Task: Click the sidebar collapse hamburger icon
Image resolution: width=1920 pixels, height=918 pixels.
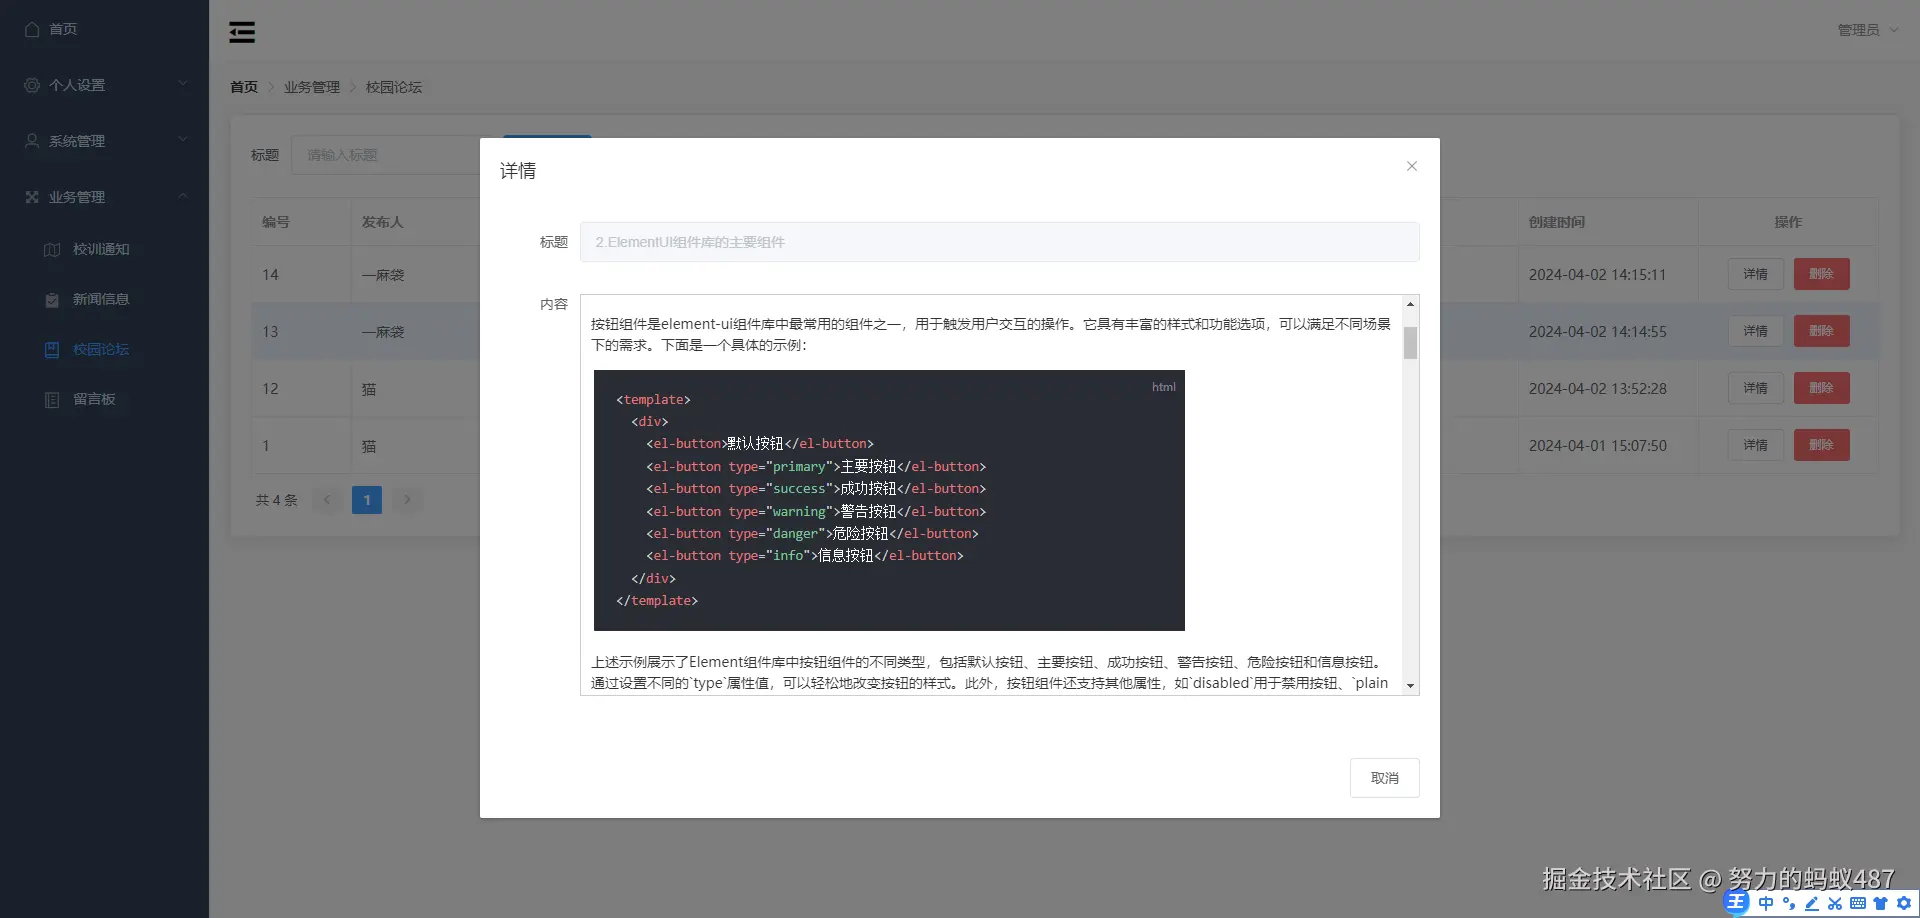Action: pos(242,31)
